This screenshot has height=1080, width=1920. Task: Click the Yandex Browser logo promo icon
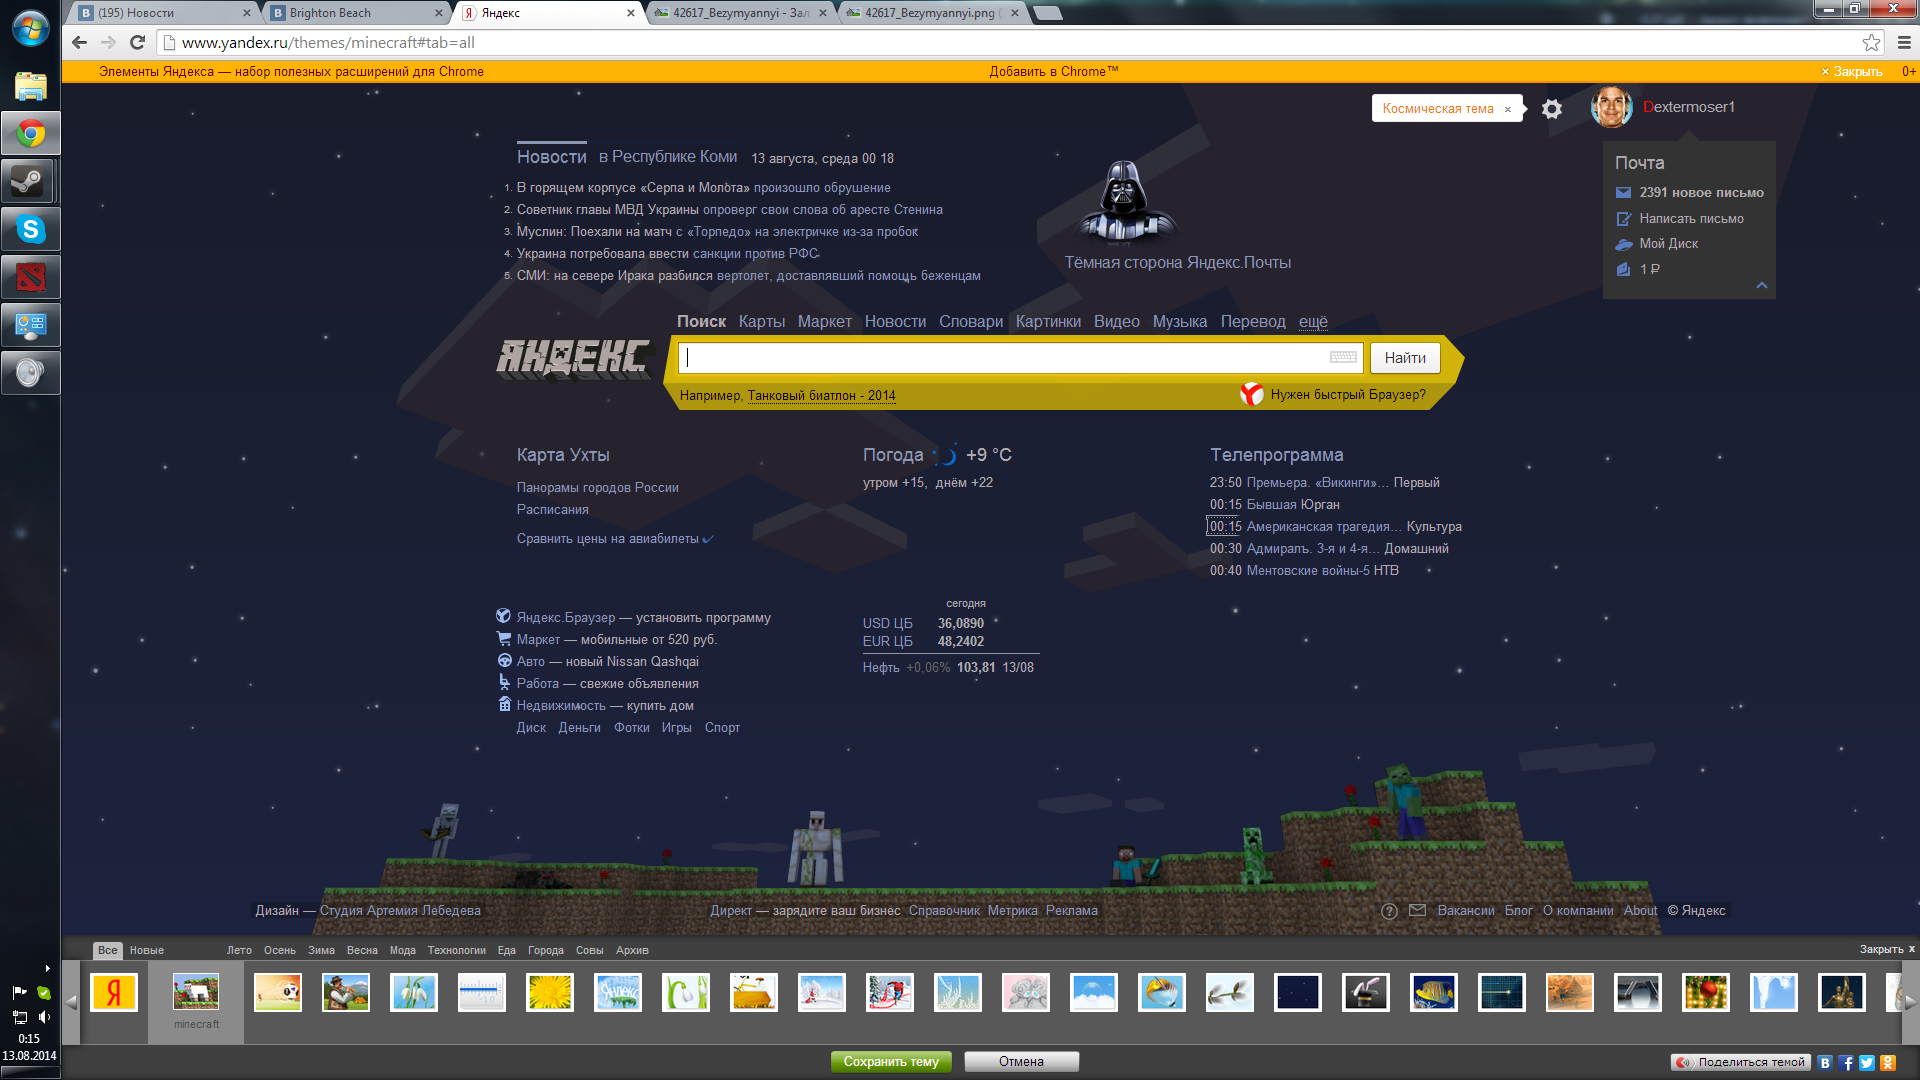tap(1251, 394)
